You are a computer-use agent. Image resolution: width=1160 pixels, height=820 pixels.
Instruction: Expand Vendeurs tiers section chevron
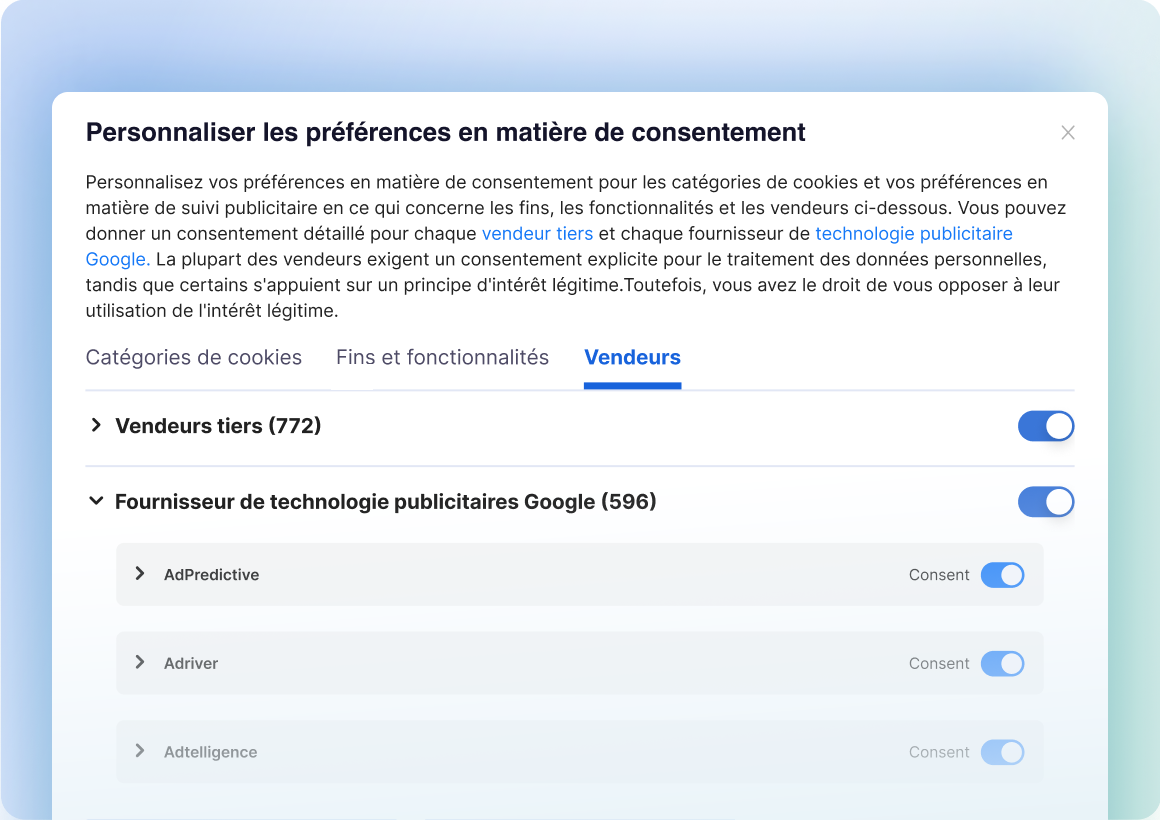pyautogui.click(x=96, y=426)
